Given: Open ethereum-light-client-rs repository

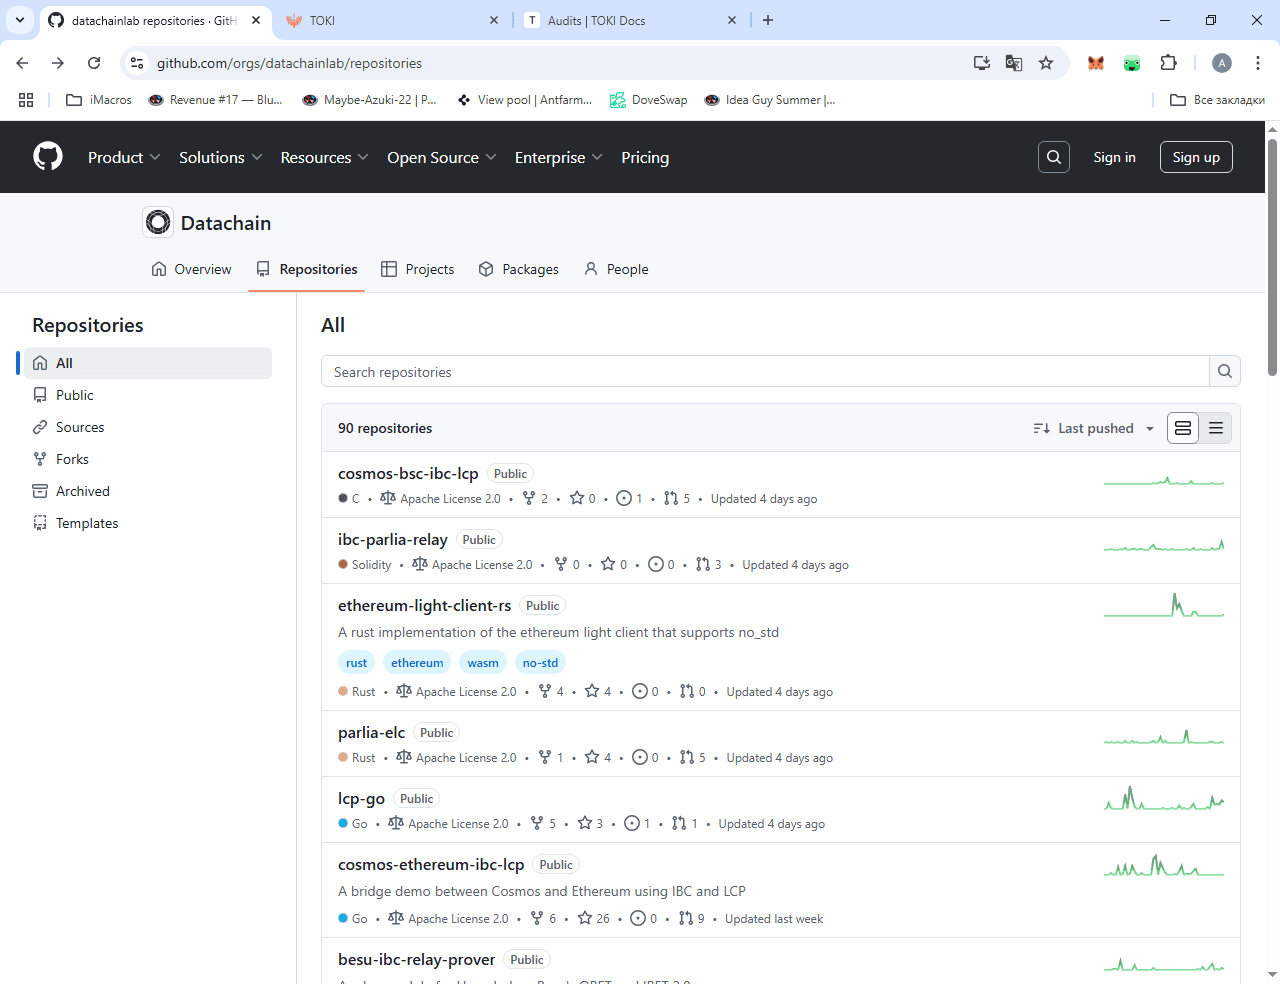Looking at the screenshot, I should point(424,605).
